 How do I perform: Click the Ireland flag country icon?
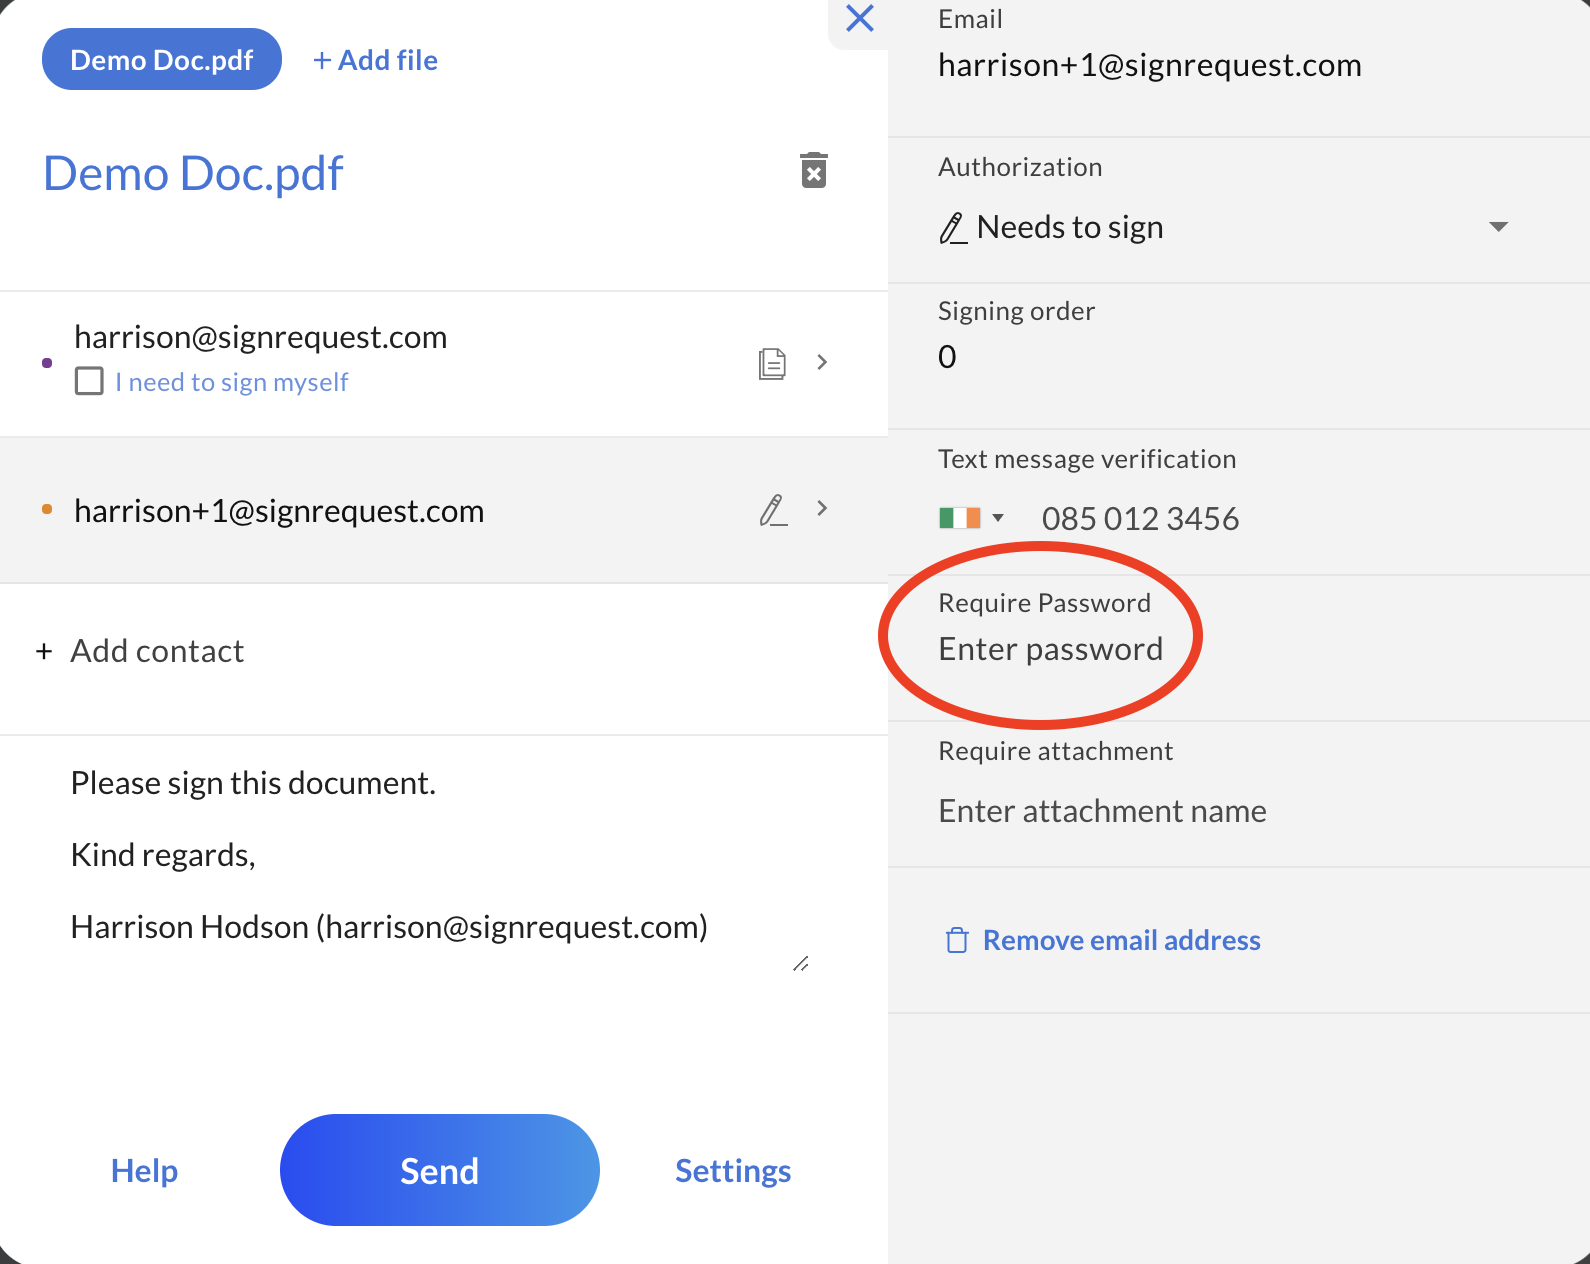coord(960,518)
